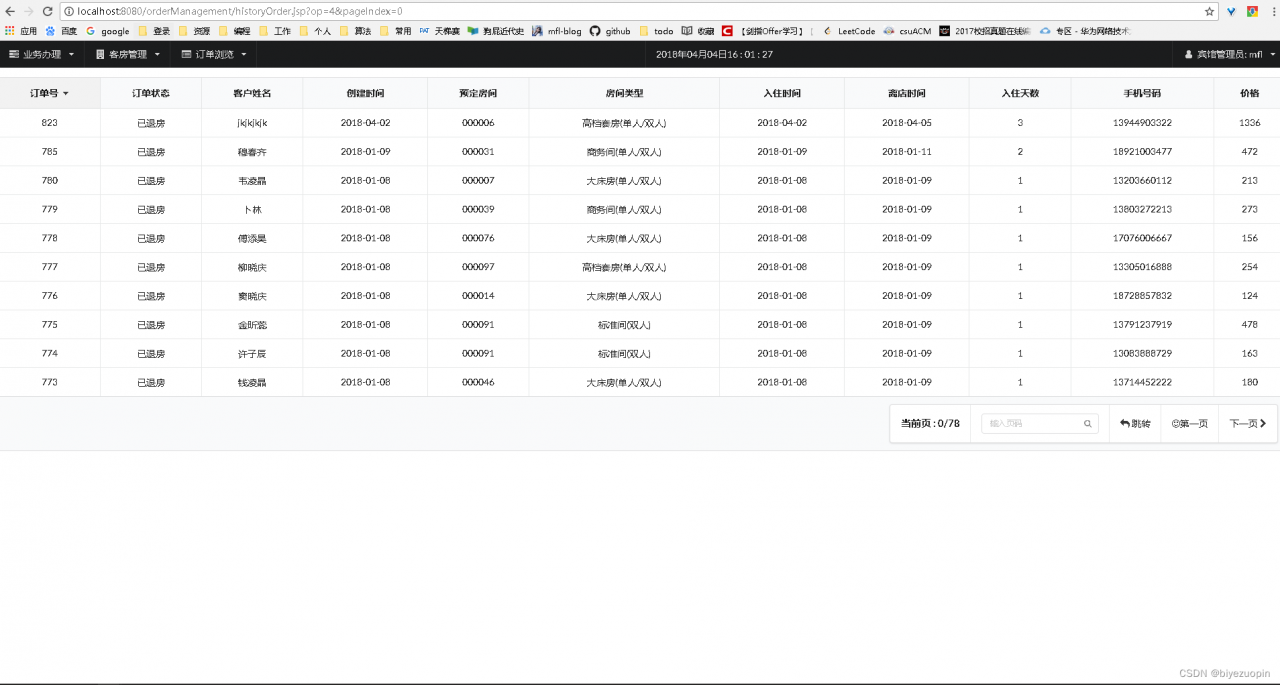Open the csuACM bookmark
This screenshot has width=1280, height=685.
(x=907, y=31)
